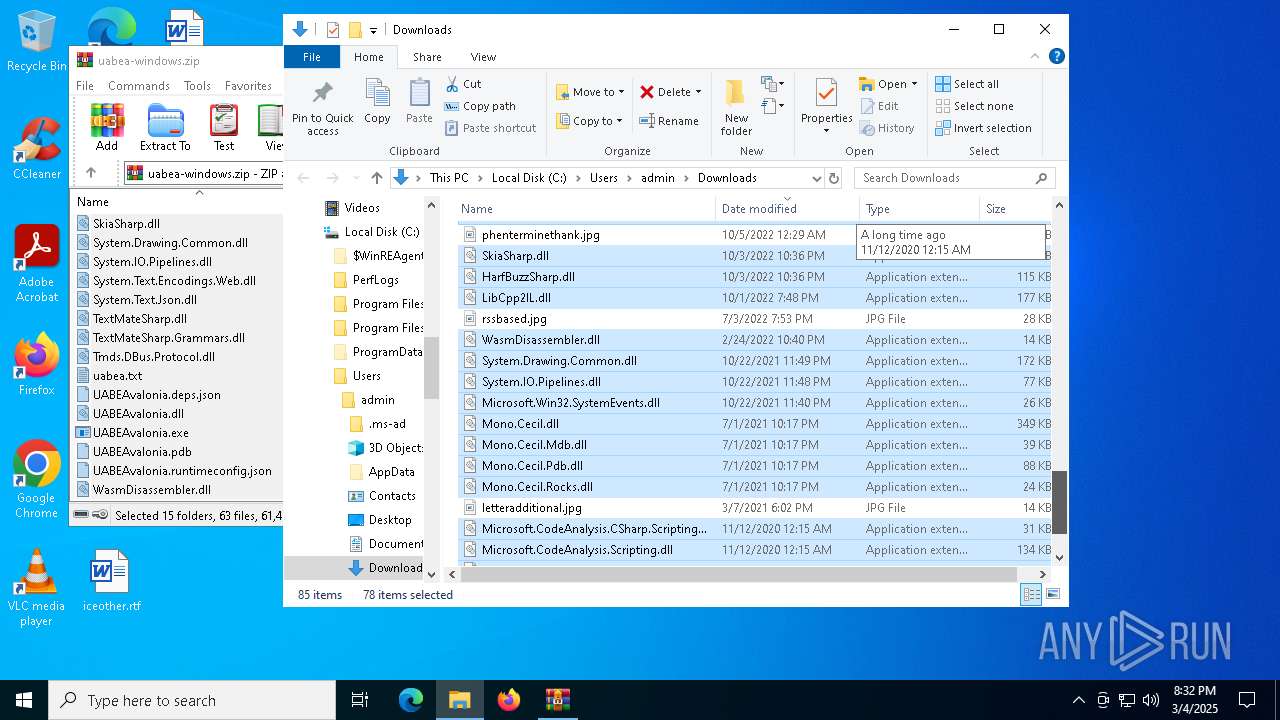Click Local Disk (C:) breadcrumb

pyautogui.click(x=529, y=178)
